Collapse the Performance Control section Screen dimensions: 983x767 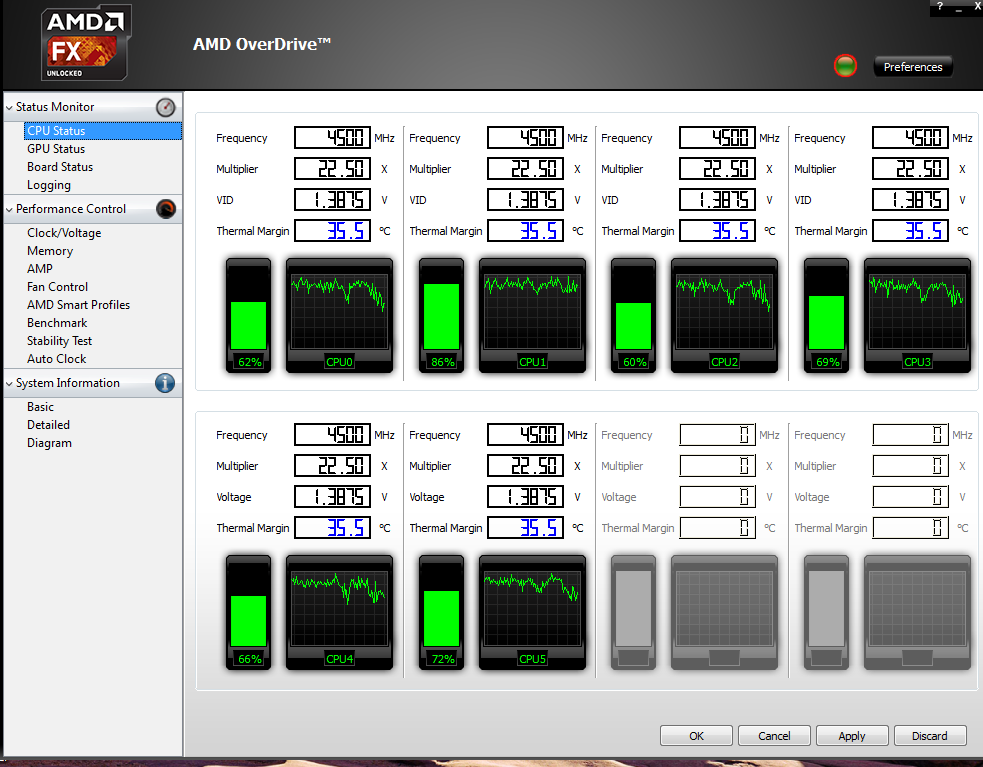click(10, 209)
